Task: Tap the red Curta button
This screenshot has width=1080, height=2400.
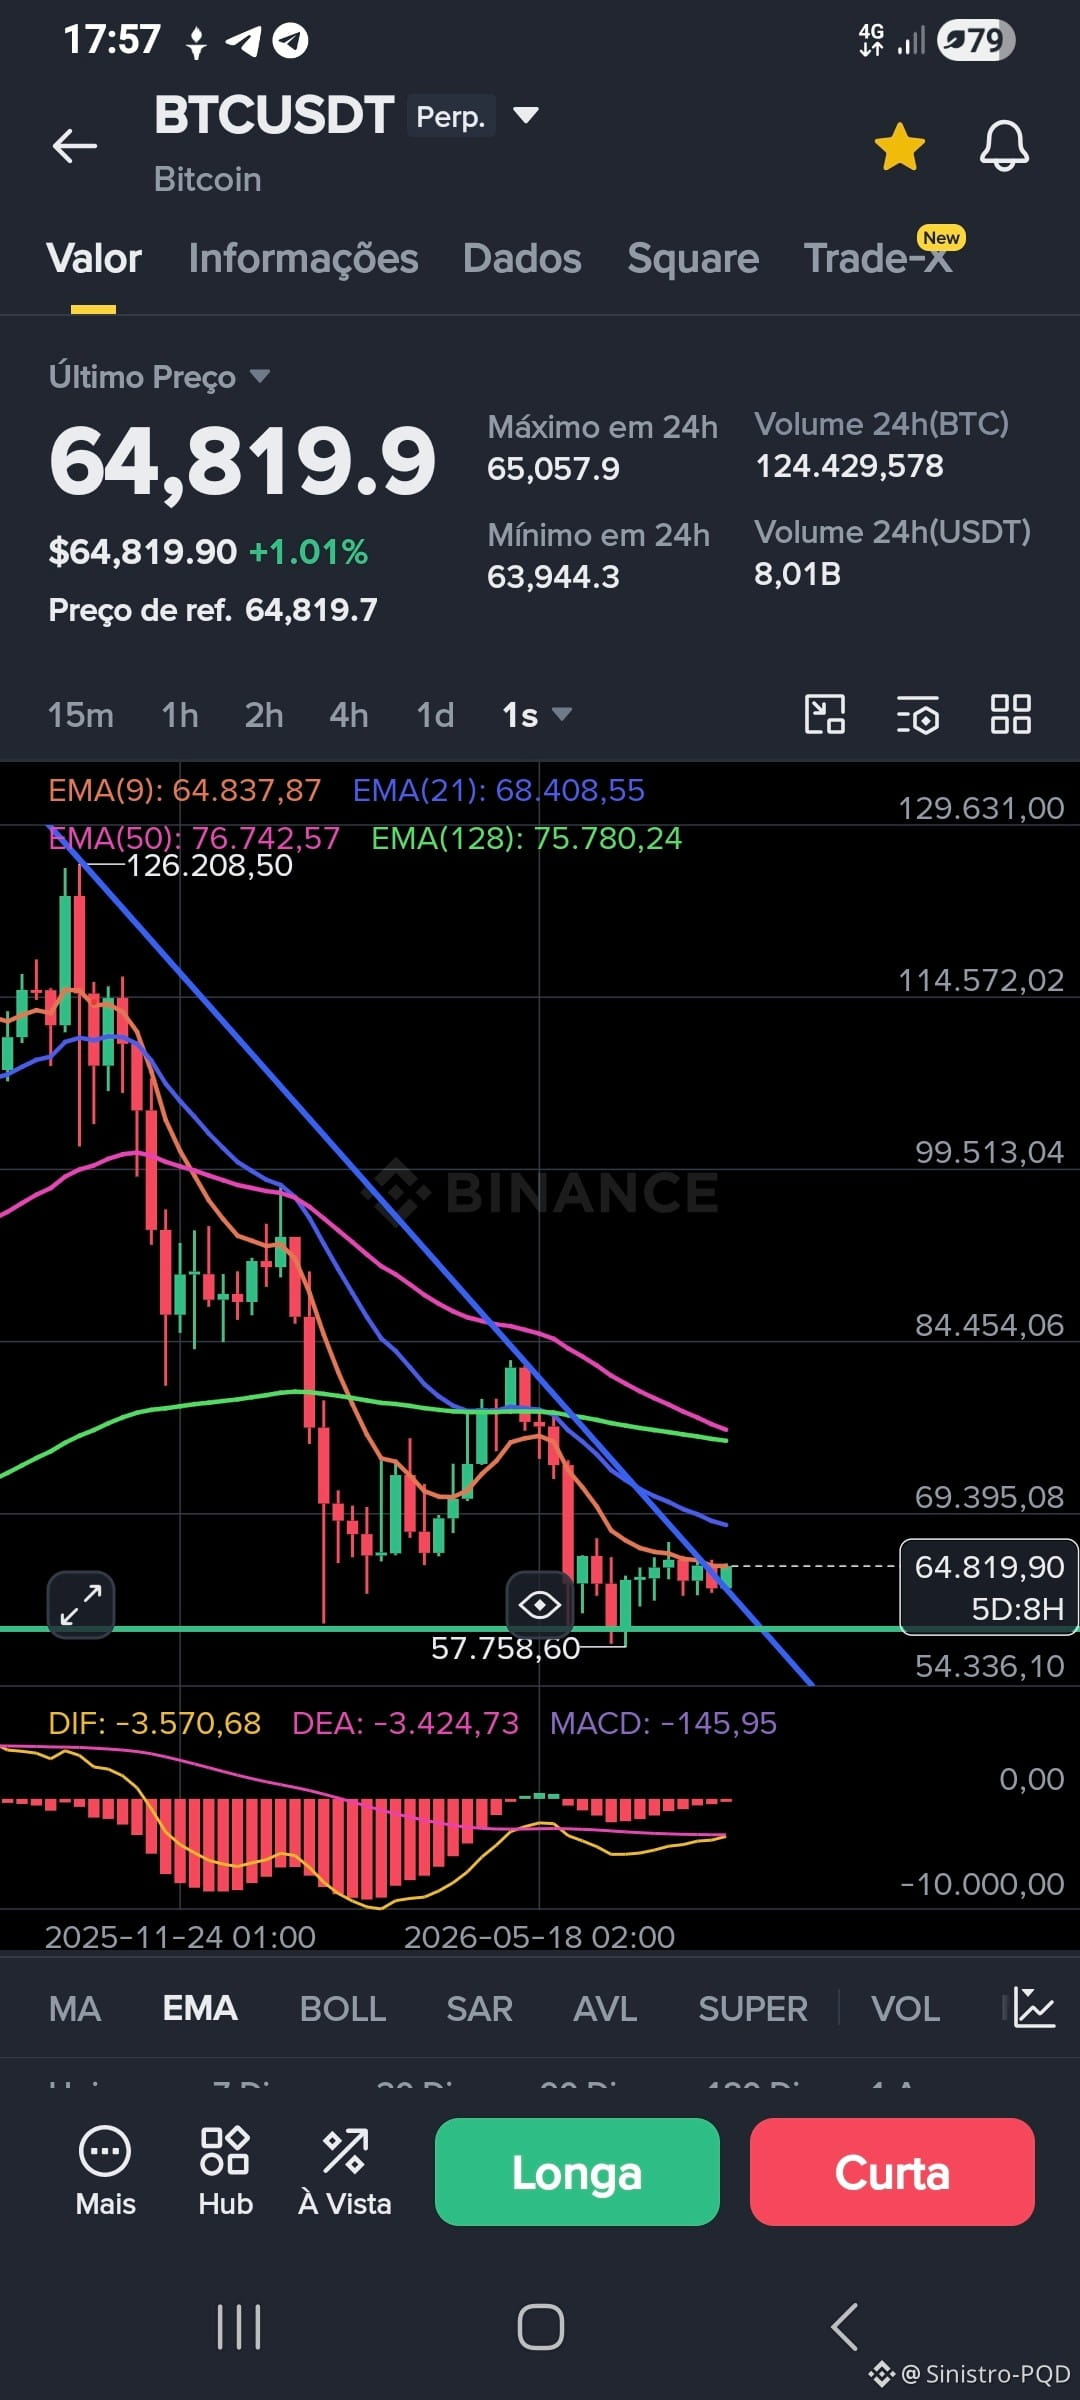Action: [x=892, y=2172]
